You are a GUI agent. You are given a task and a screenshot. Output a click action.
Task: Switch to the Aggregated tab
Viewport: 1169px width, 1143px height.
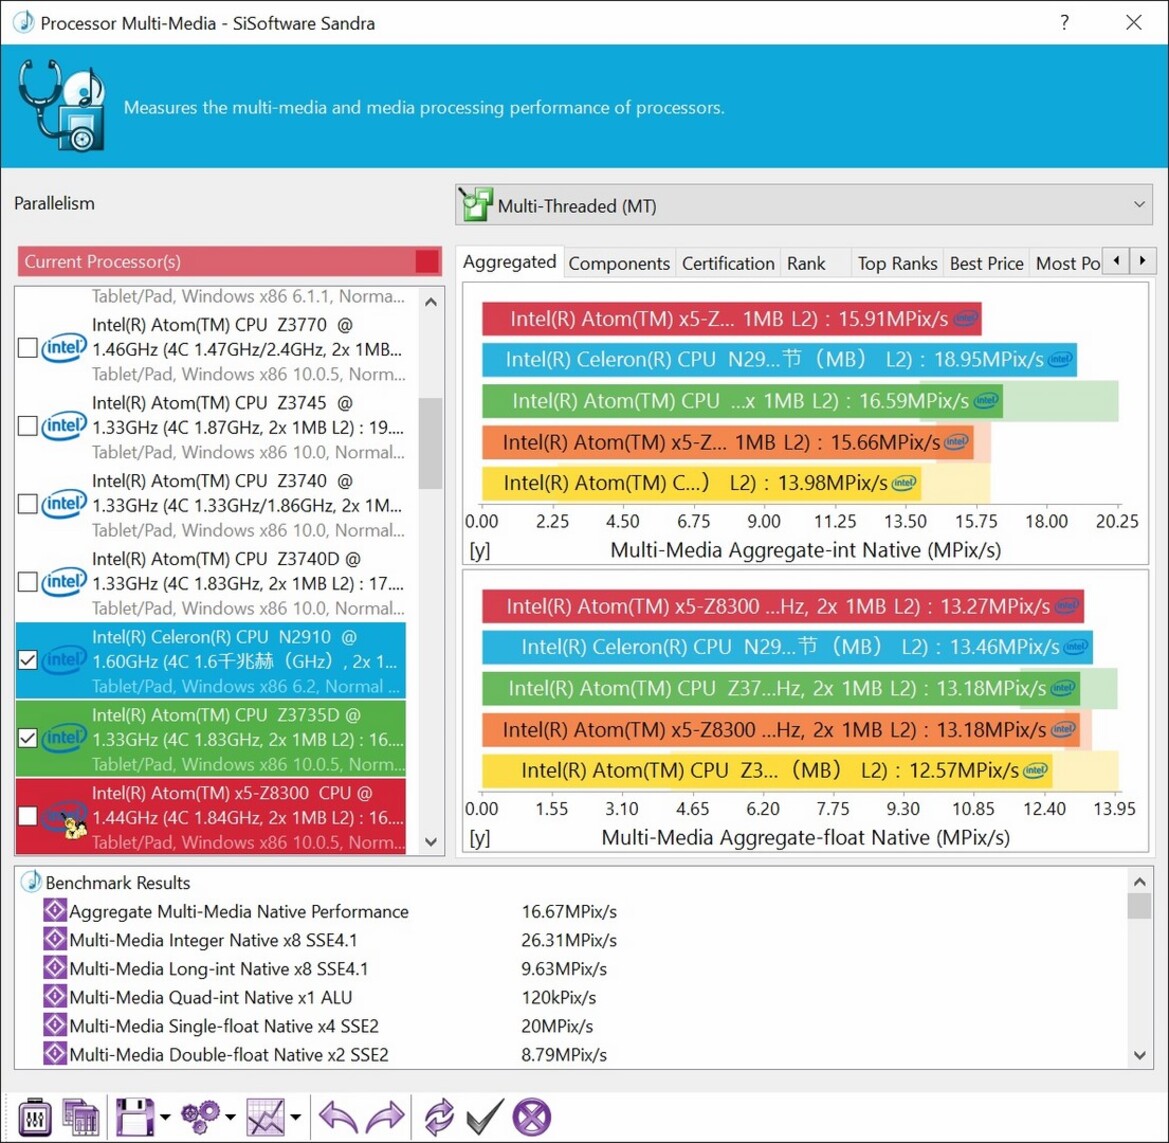[509, 262]
